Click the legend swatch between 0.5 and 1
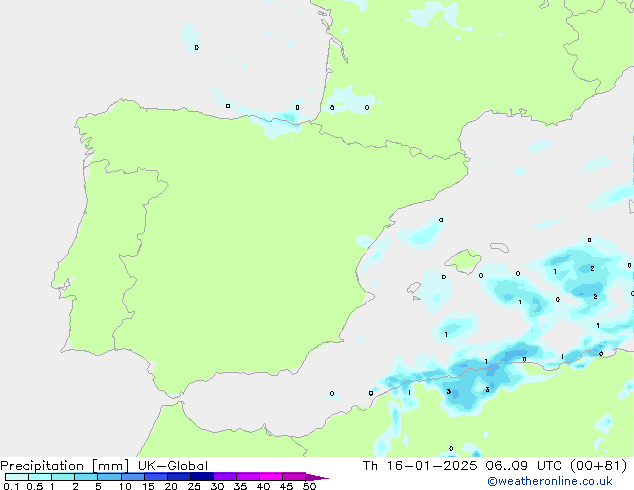This screenshot has width=634, height=490. click(x=40, y=477)
